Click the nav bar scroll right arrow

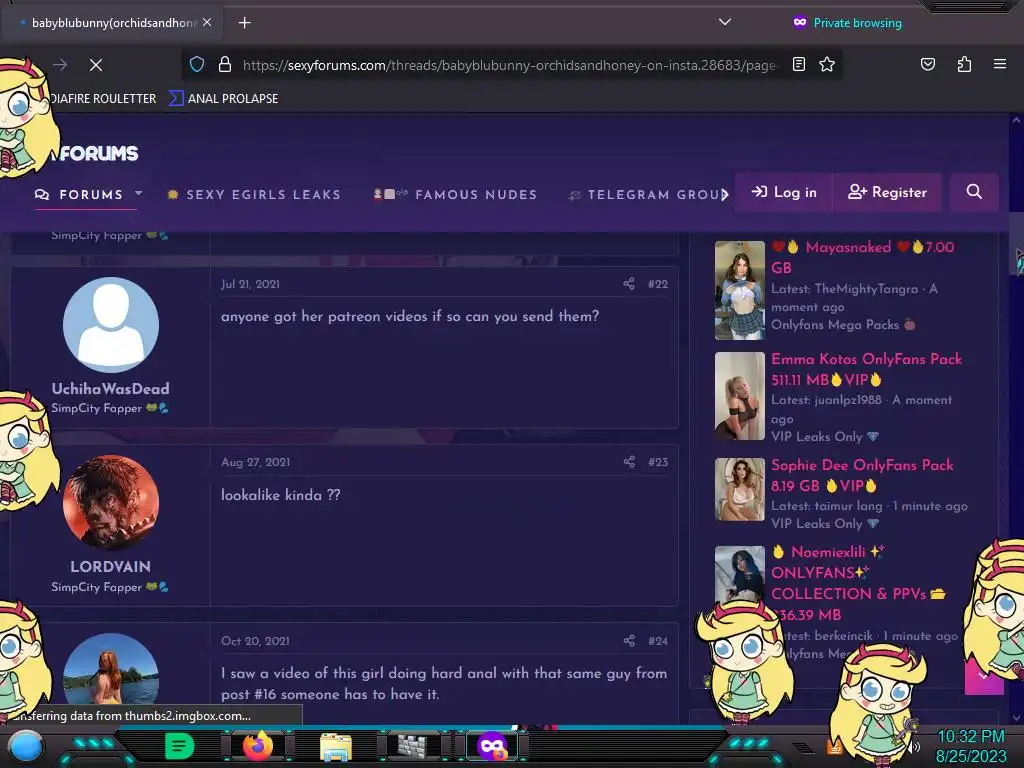pyautogui.click(x=725, y=195)
